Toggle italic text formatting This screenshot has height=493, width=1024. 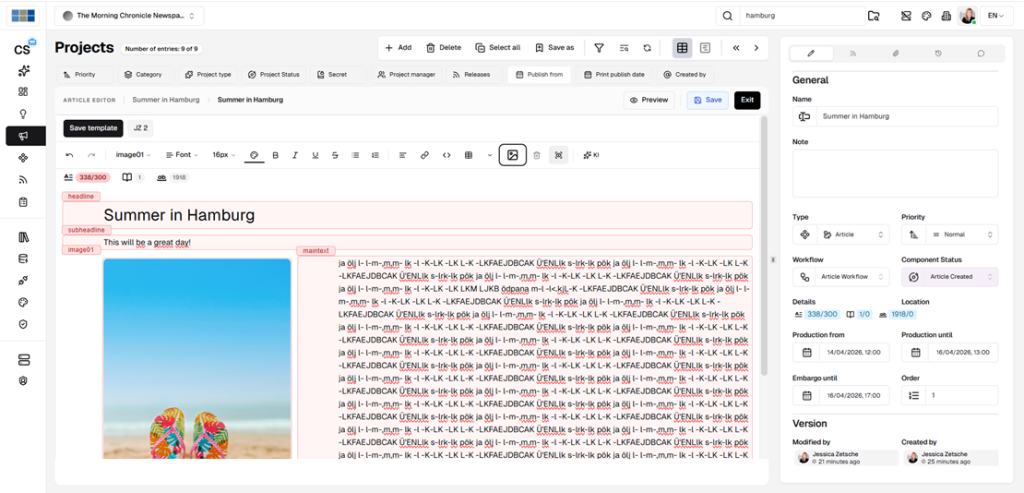(x=295, y=155)
